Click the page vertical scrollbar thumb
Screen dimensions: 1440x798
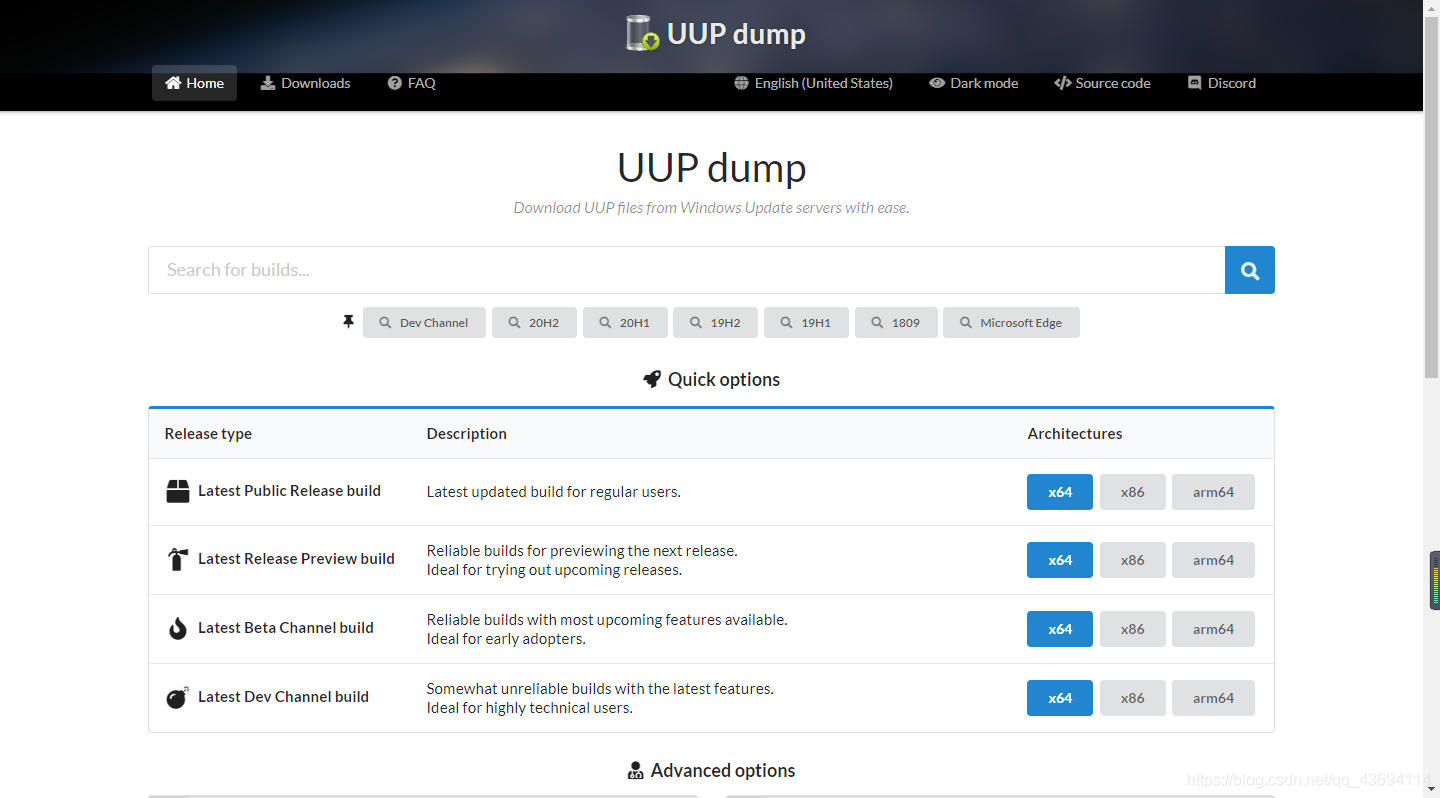(x=1431, y=198)
